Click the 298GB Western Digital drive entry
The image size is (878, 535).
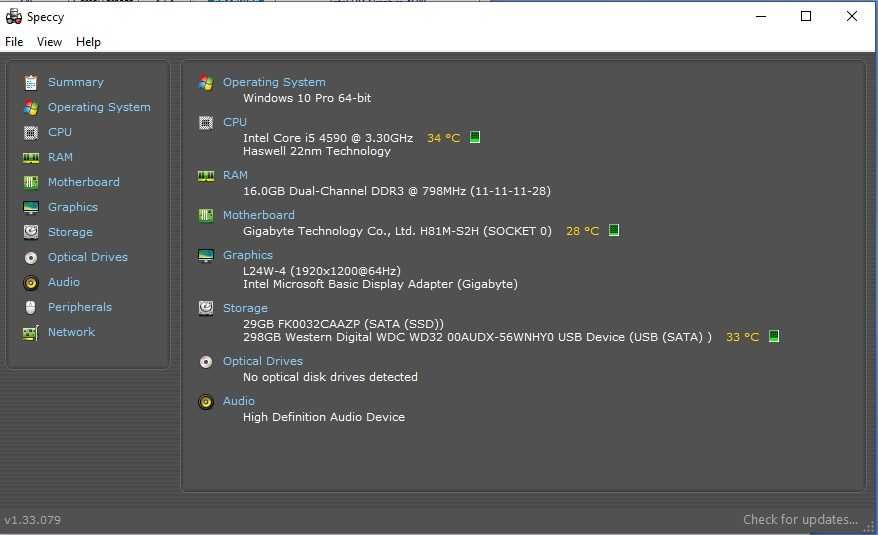(477, 337)
